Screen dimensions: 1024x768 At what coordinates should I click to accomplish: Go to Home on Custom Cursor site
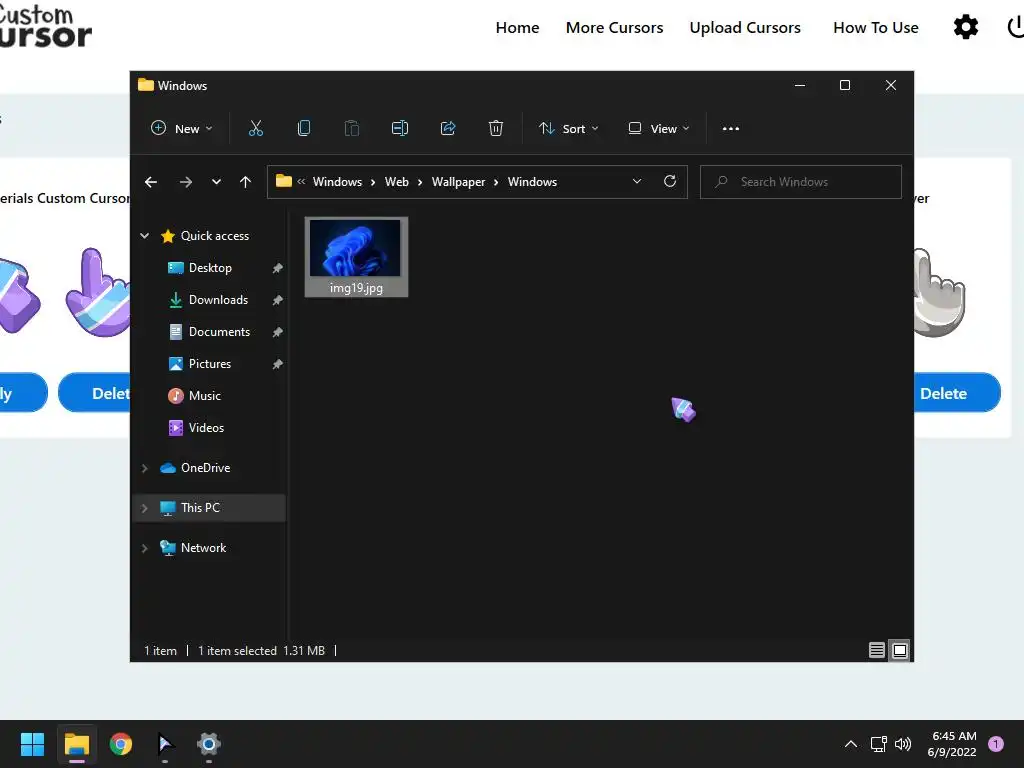click(x=517, y=27)
